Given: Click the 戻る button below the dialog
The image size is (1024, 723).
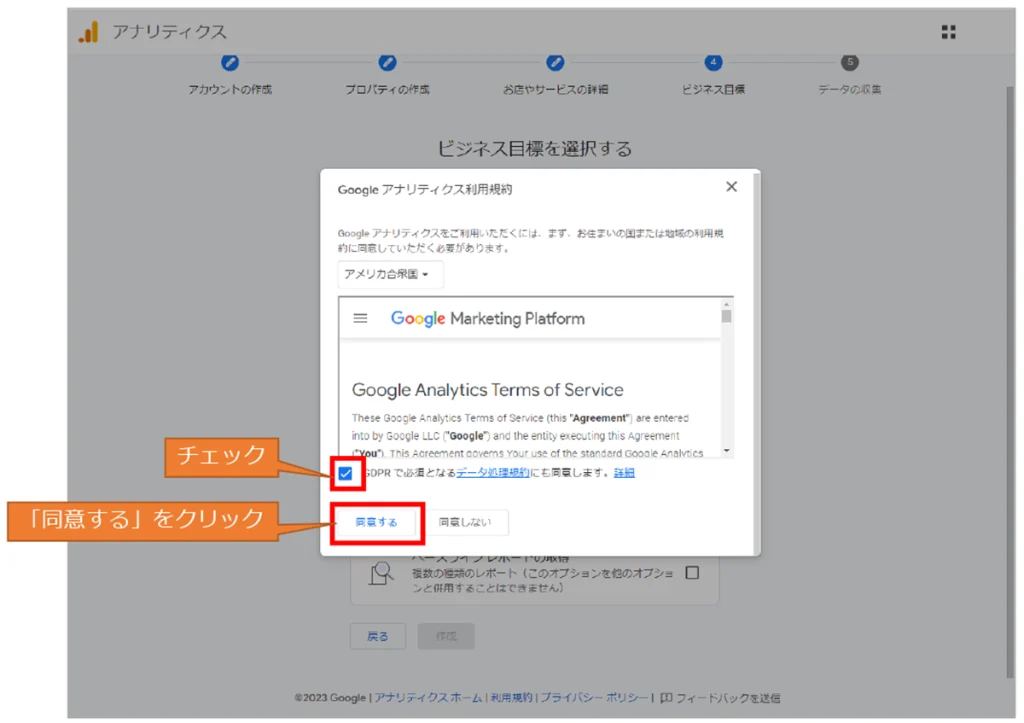Looking at the screenshot, I should tap(377, 636).
